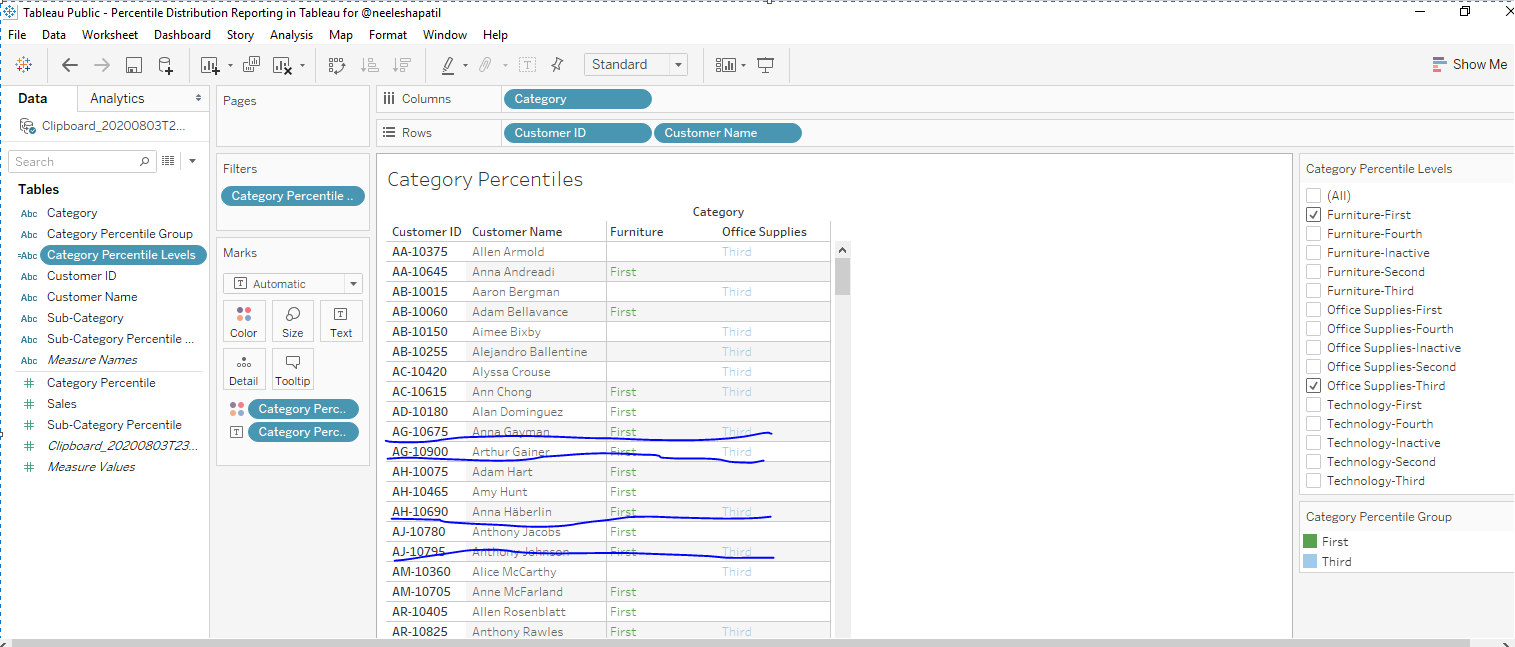Click the Size button in the Marks card
This screenshot has width=1515, height=647.
coord(292,320)
